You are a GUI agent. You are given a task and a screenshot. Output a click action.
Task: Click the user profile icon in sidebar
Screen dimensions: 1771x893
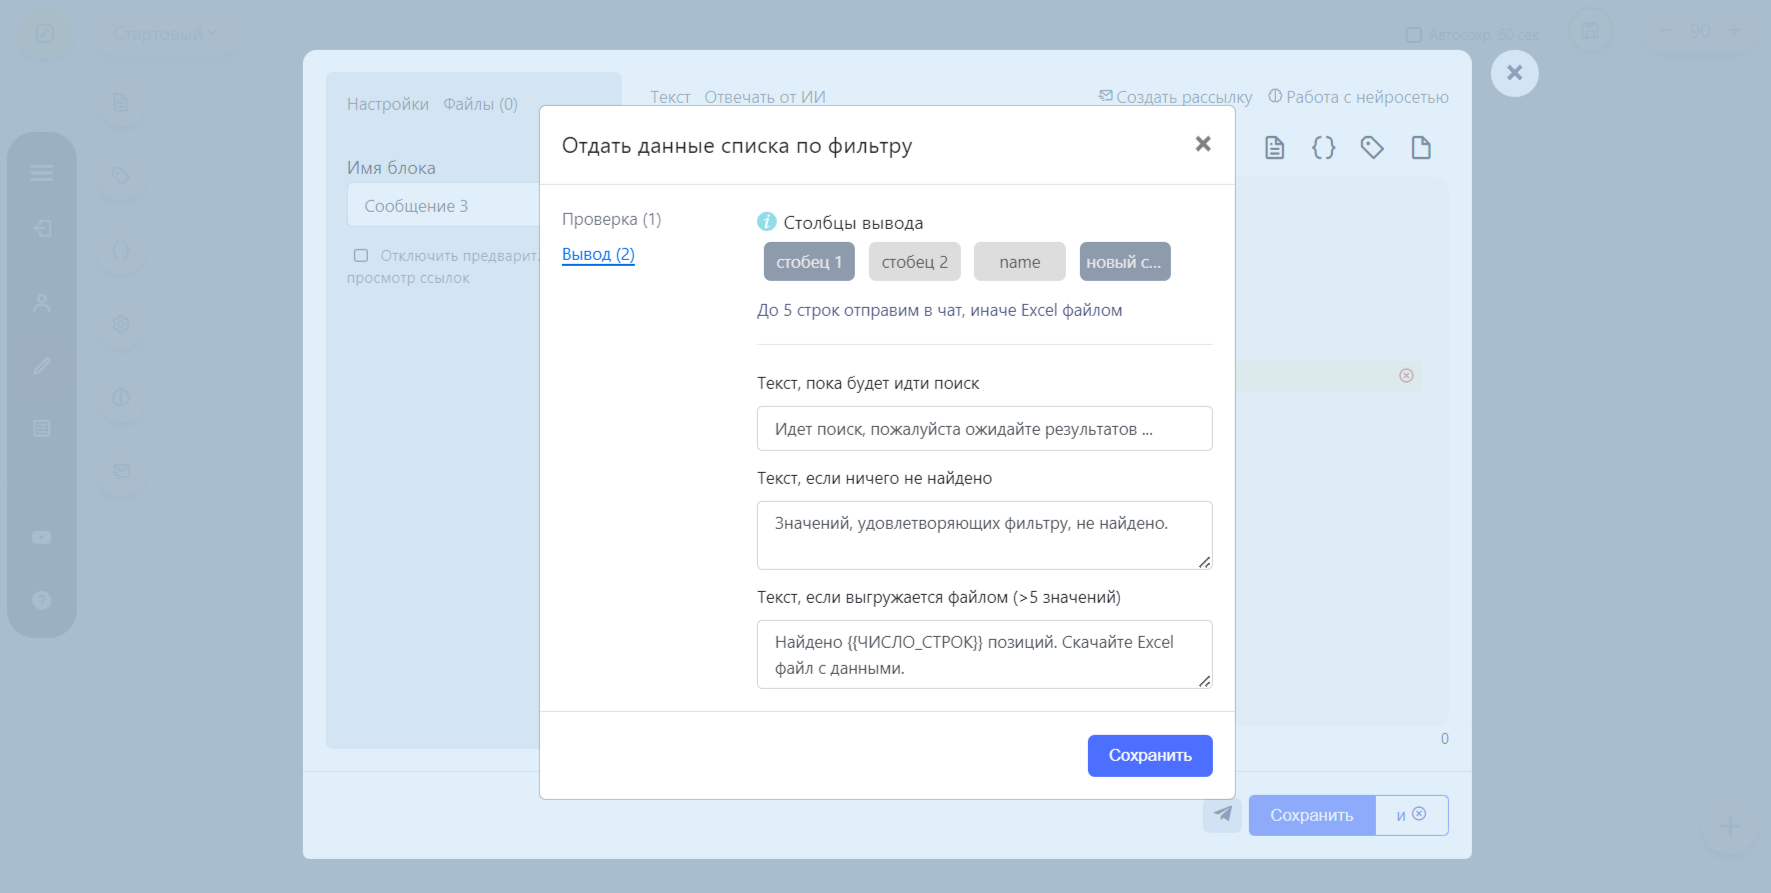click(x=42, y=302)
